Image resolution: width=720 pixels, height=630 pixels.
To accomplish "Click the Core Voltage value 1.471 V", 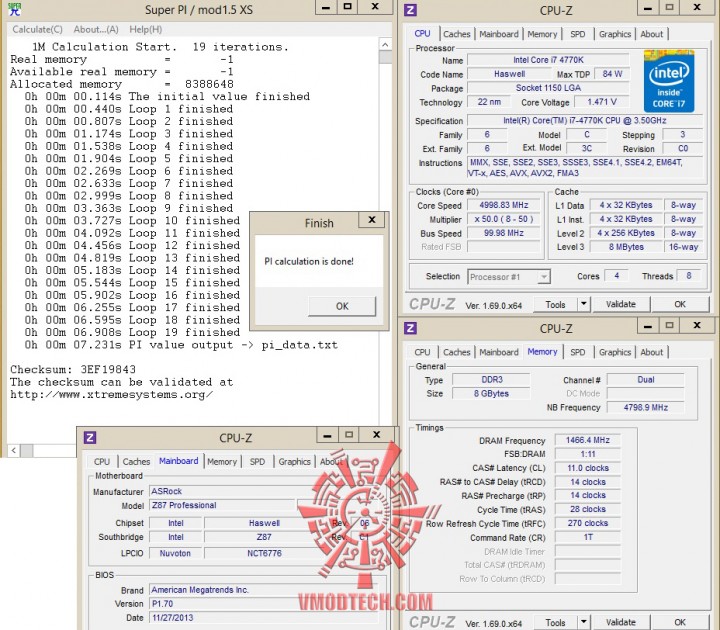I will [x=602, y=102].
